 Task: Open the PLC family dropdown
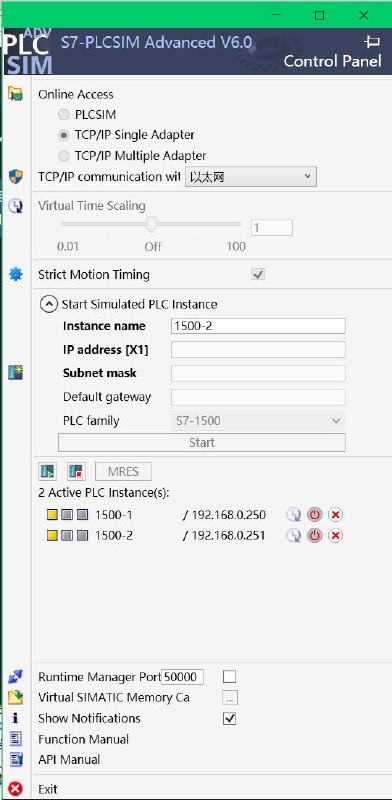point(257,421)
